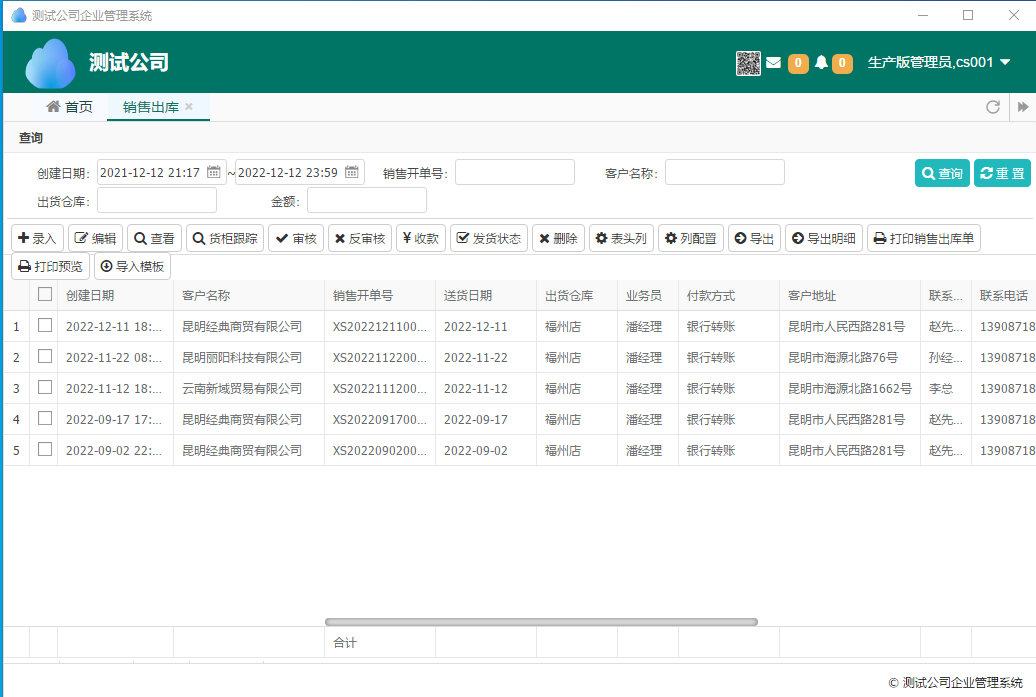The width and height of the screenshot is (1036, 697).
Task: Click the 收款 payment button
Action: point(421,238)
